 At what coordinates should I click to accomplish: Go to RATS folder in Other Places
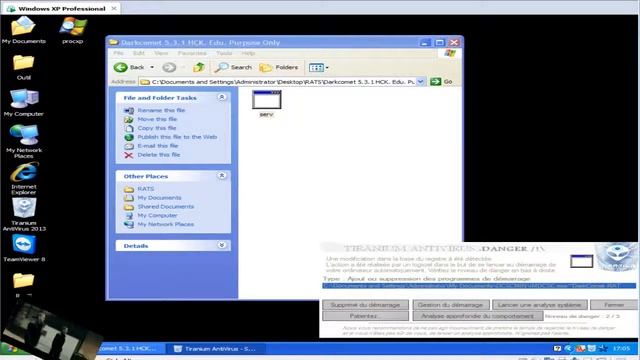[x=146, y=189]
